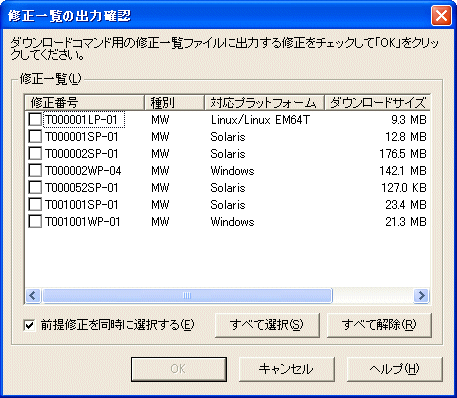Click the 176.5 MB size cell
The image size is (457, 398).
(403, 154)
